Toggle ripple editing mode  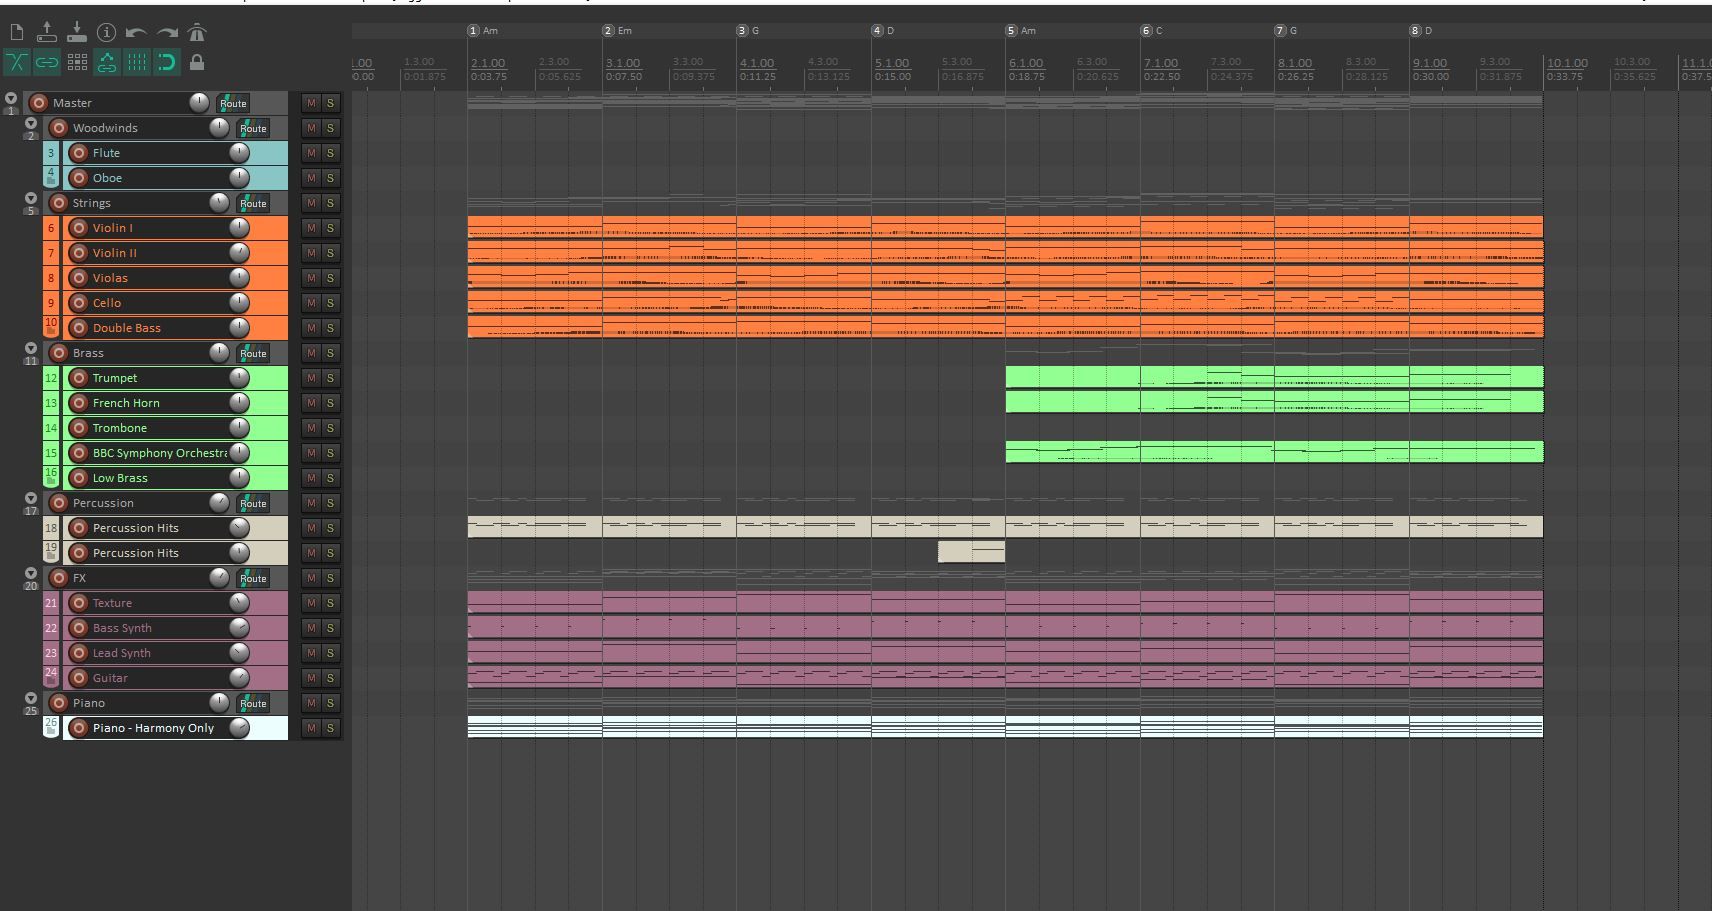pos(106,62)
